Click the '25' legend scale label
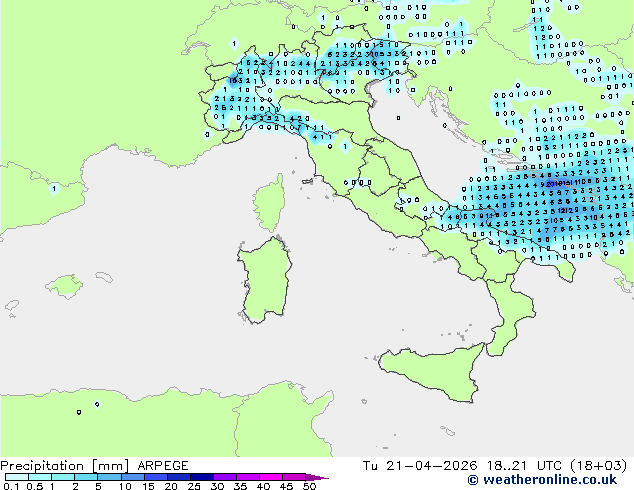Screen dimensions: 634x490 (194, 486)
